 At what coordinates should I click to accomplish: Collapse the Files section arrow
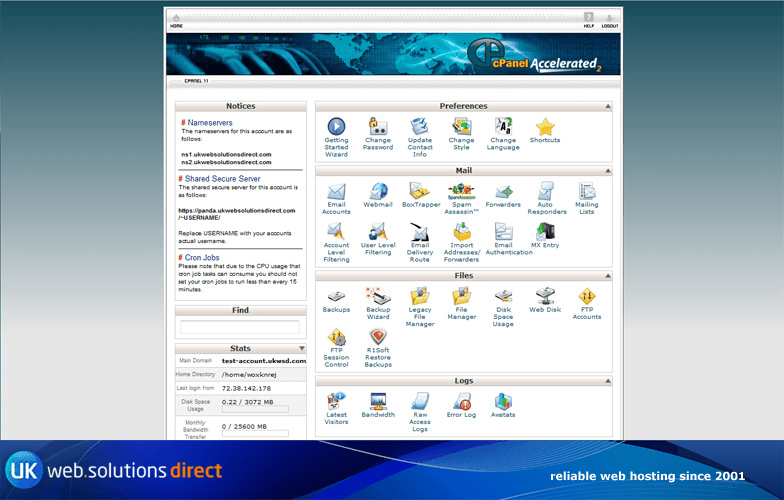click(607, 276)
